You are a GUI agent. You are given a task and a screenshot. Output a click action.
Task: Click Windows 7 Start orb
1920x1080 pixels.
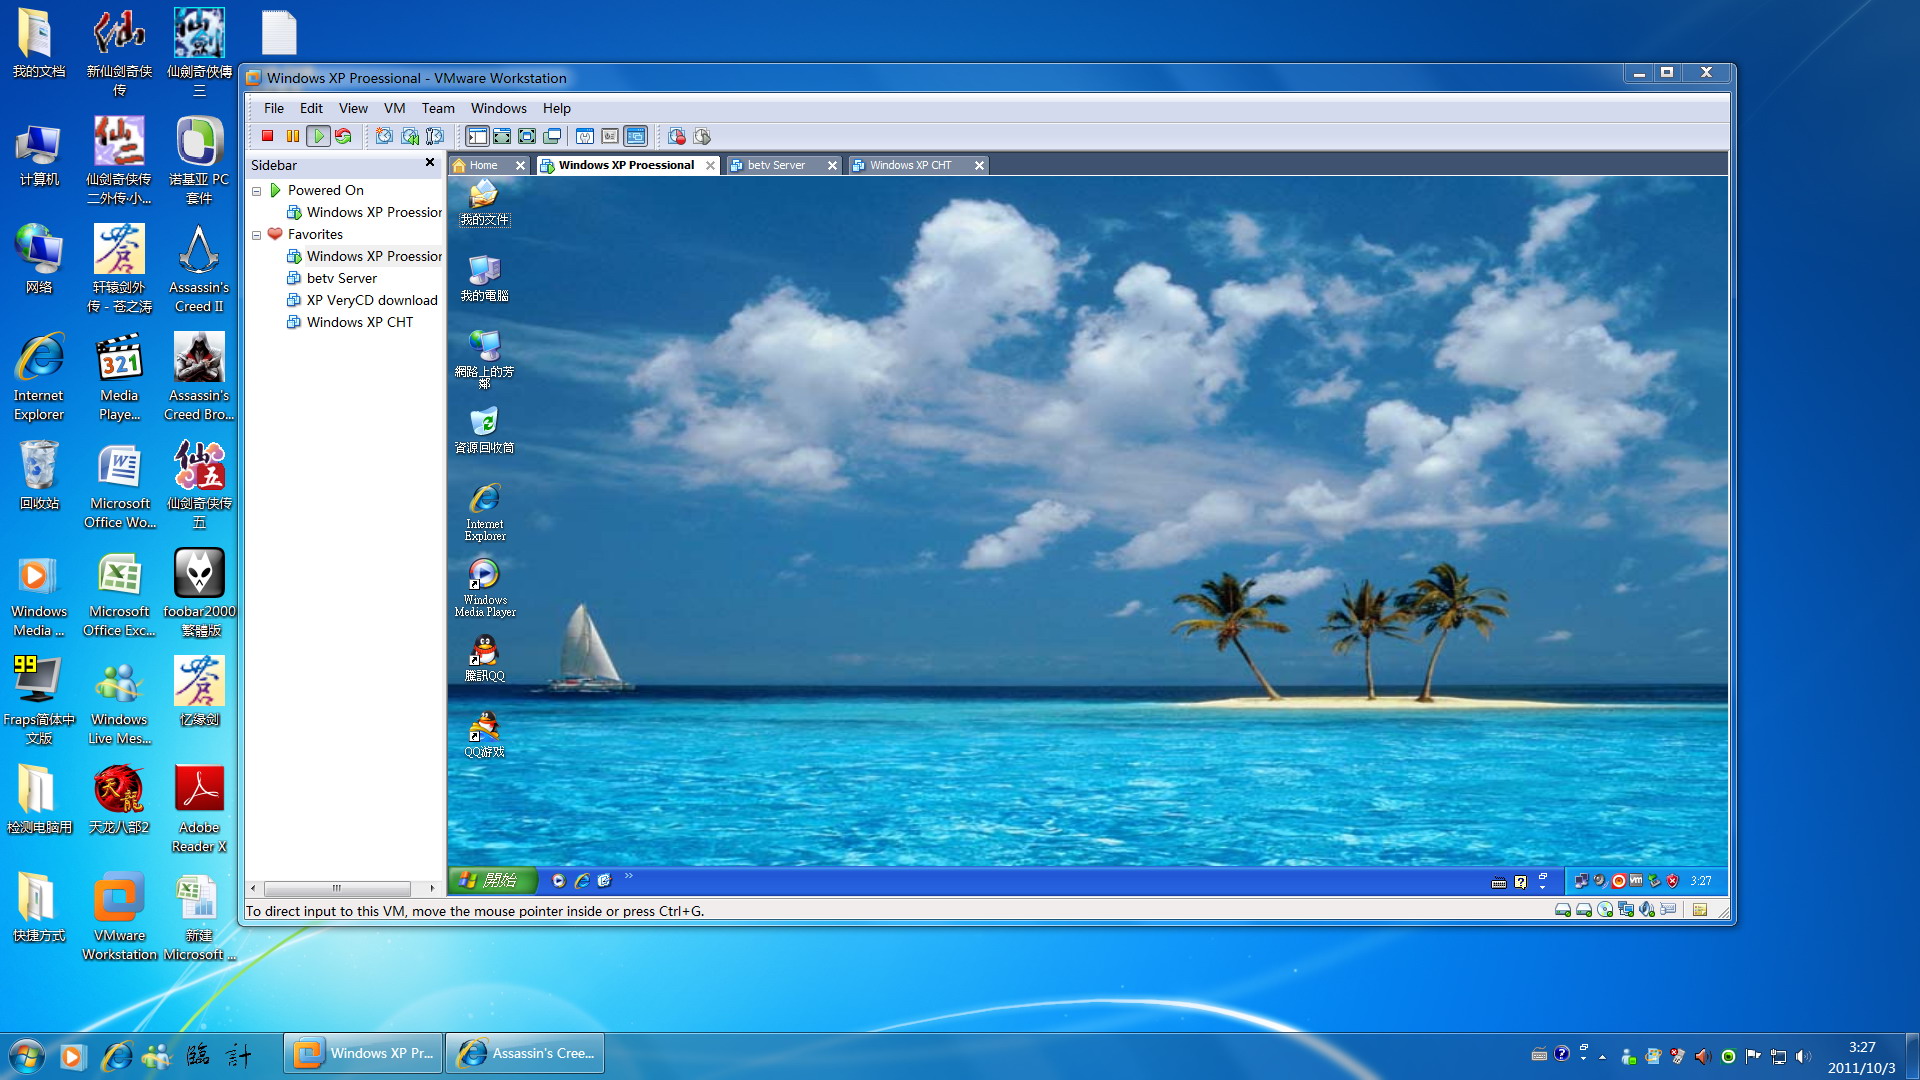(x=26, y=1055)
